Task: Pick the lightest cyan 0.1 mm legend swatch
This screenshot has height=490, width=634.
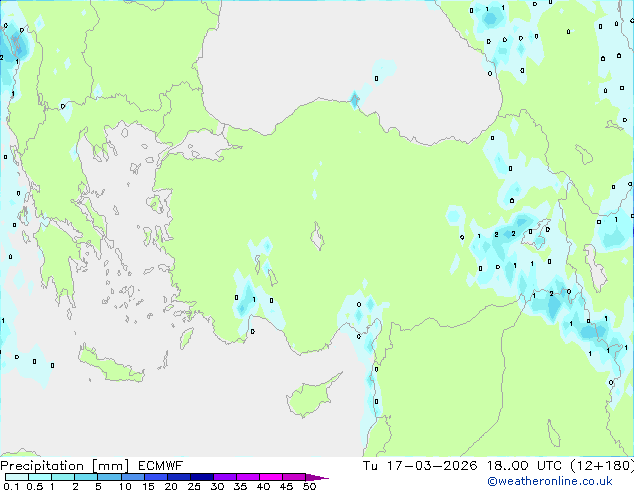Action: (10, 477)
